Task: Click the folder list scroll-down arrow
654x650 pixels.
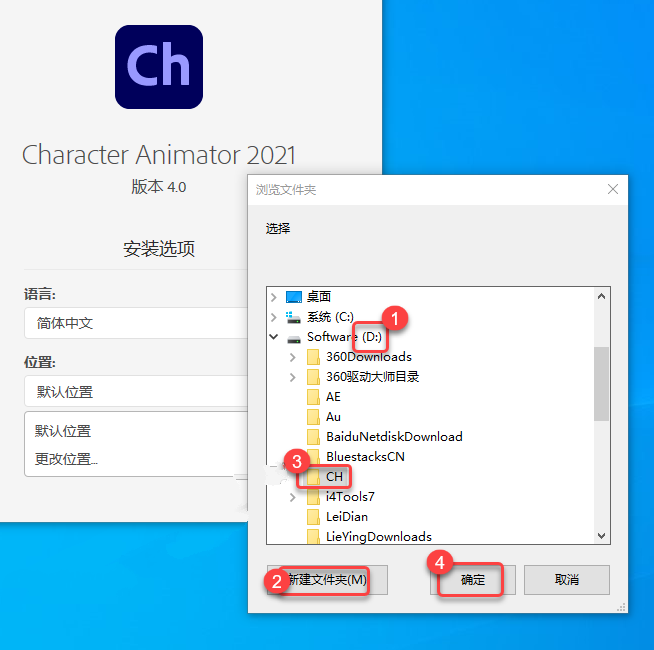Action: click(601, 536)
